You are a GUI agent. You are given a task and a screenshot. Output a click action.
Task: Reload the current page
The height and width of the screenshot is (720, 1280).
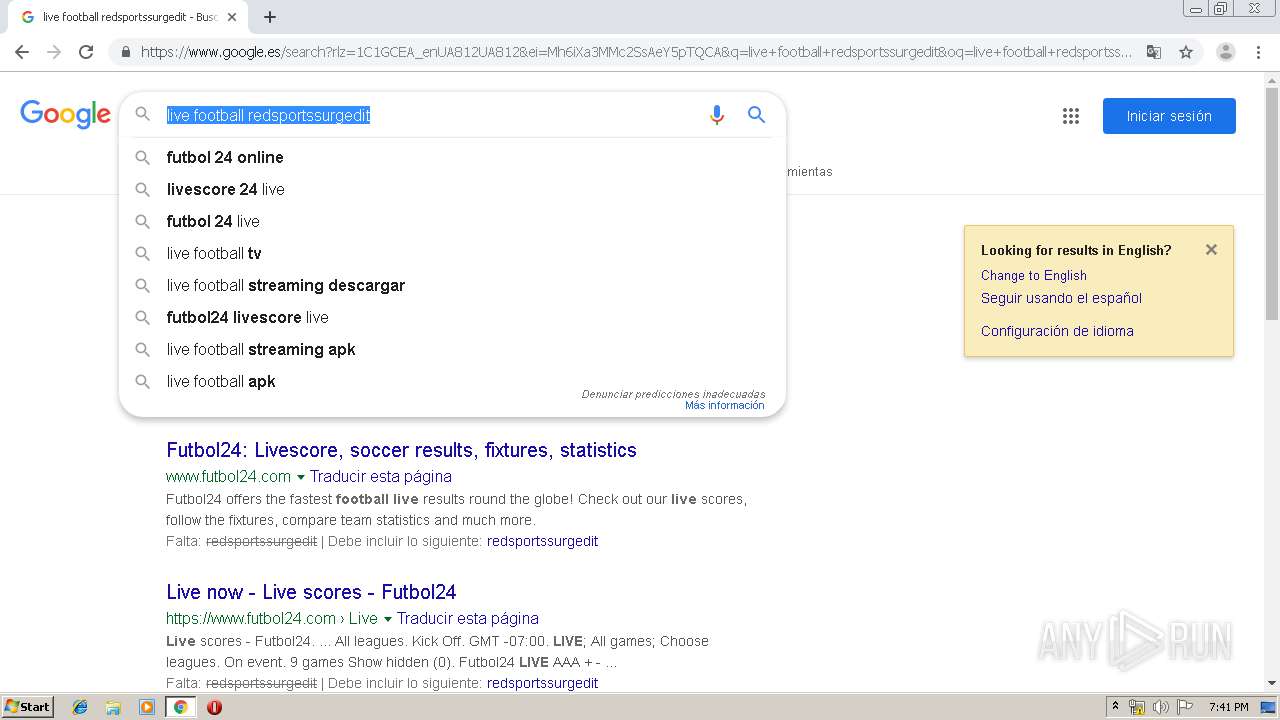click(x=86, y=52)
